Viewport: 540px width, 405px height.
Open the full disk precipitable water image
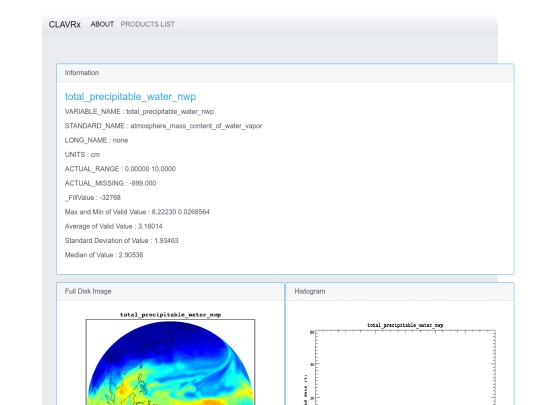[170, 358]
